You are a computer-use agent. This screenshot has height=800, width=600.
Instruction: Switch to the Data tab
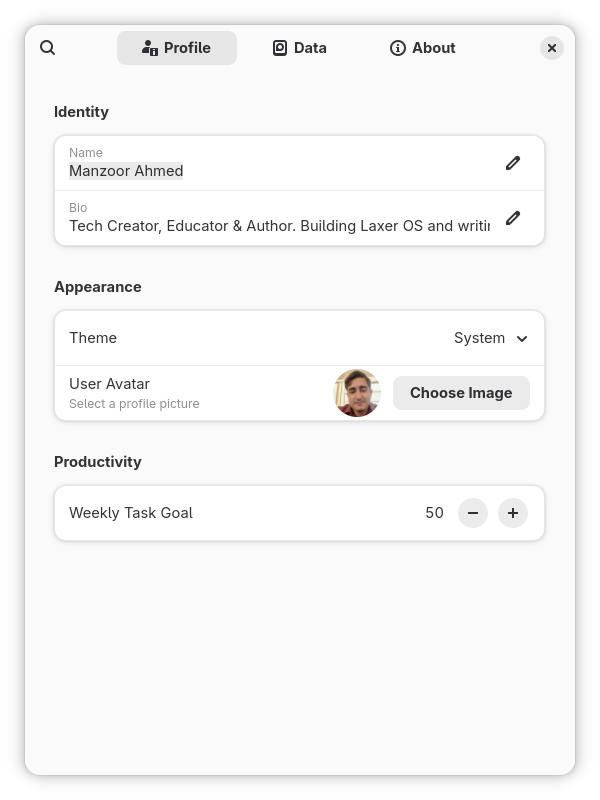click(x=299, y=47)
